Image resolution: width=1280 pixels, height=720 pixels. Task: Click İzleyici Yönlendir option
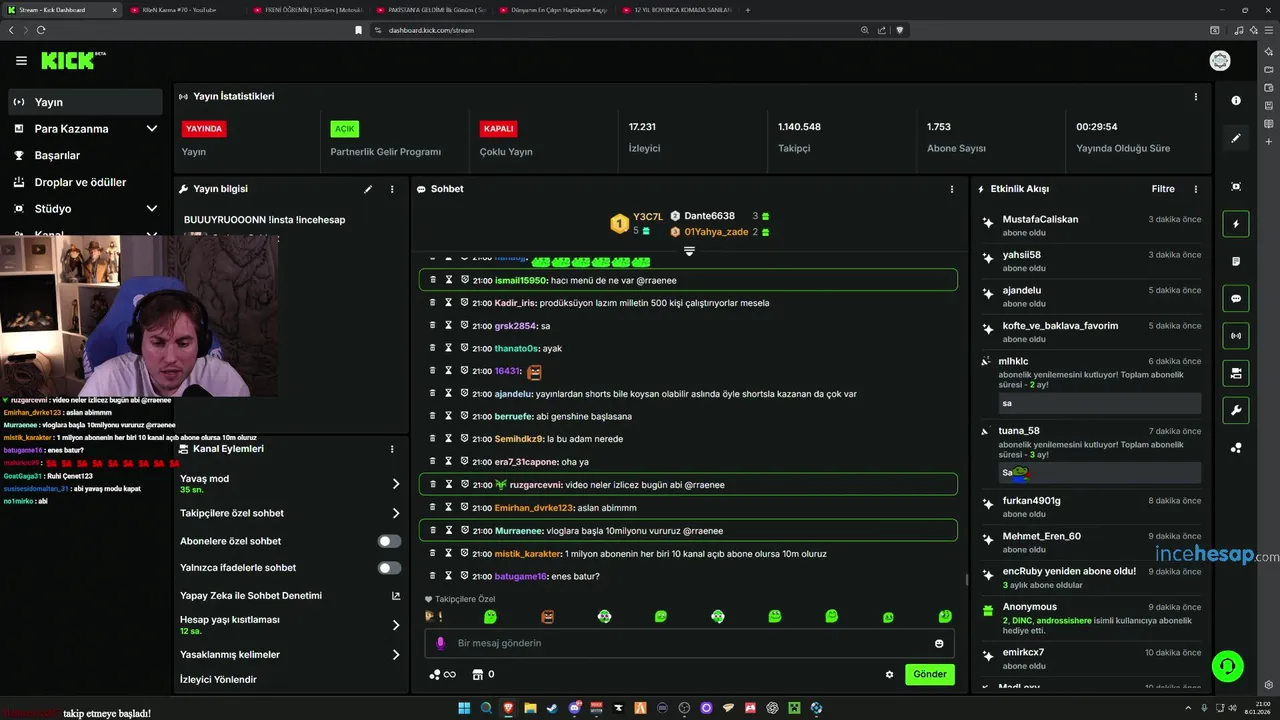click(218, 680)
